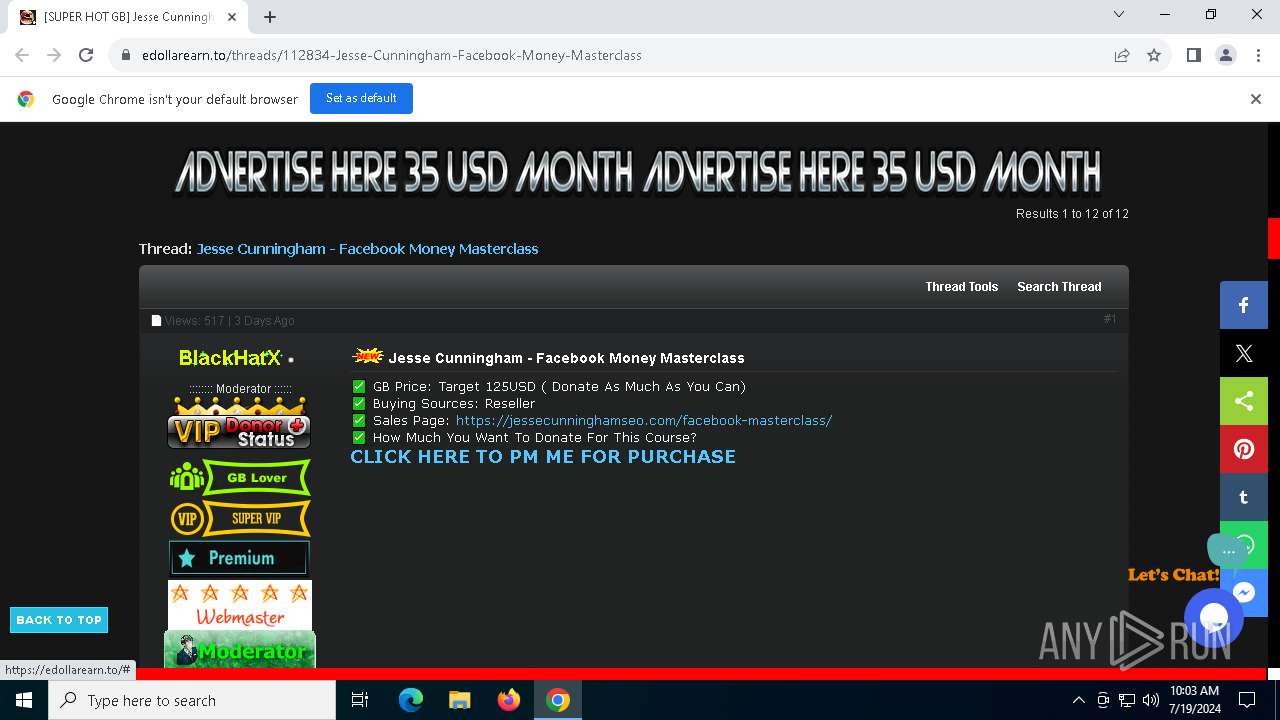This screenshot has width=1280, height=720.
Task: Open the blue chat bubble widget
Action: point(1213,617)
